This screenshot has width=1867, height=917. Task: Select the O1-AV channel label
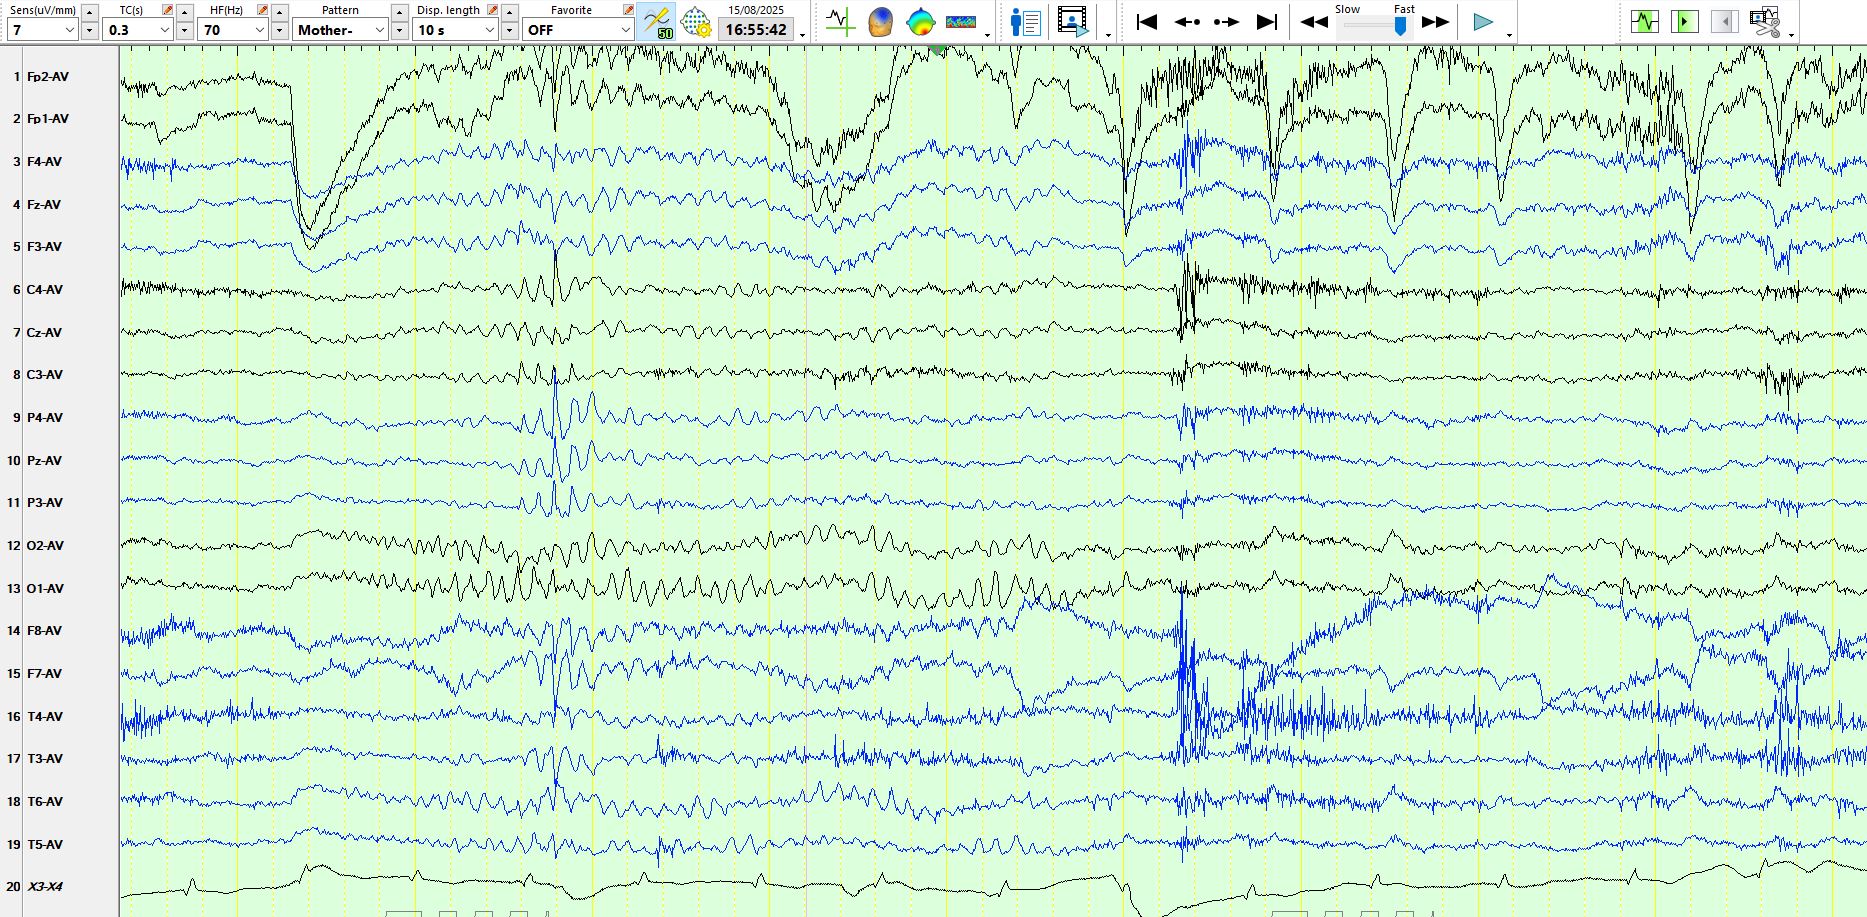click(x=45, y=588)
